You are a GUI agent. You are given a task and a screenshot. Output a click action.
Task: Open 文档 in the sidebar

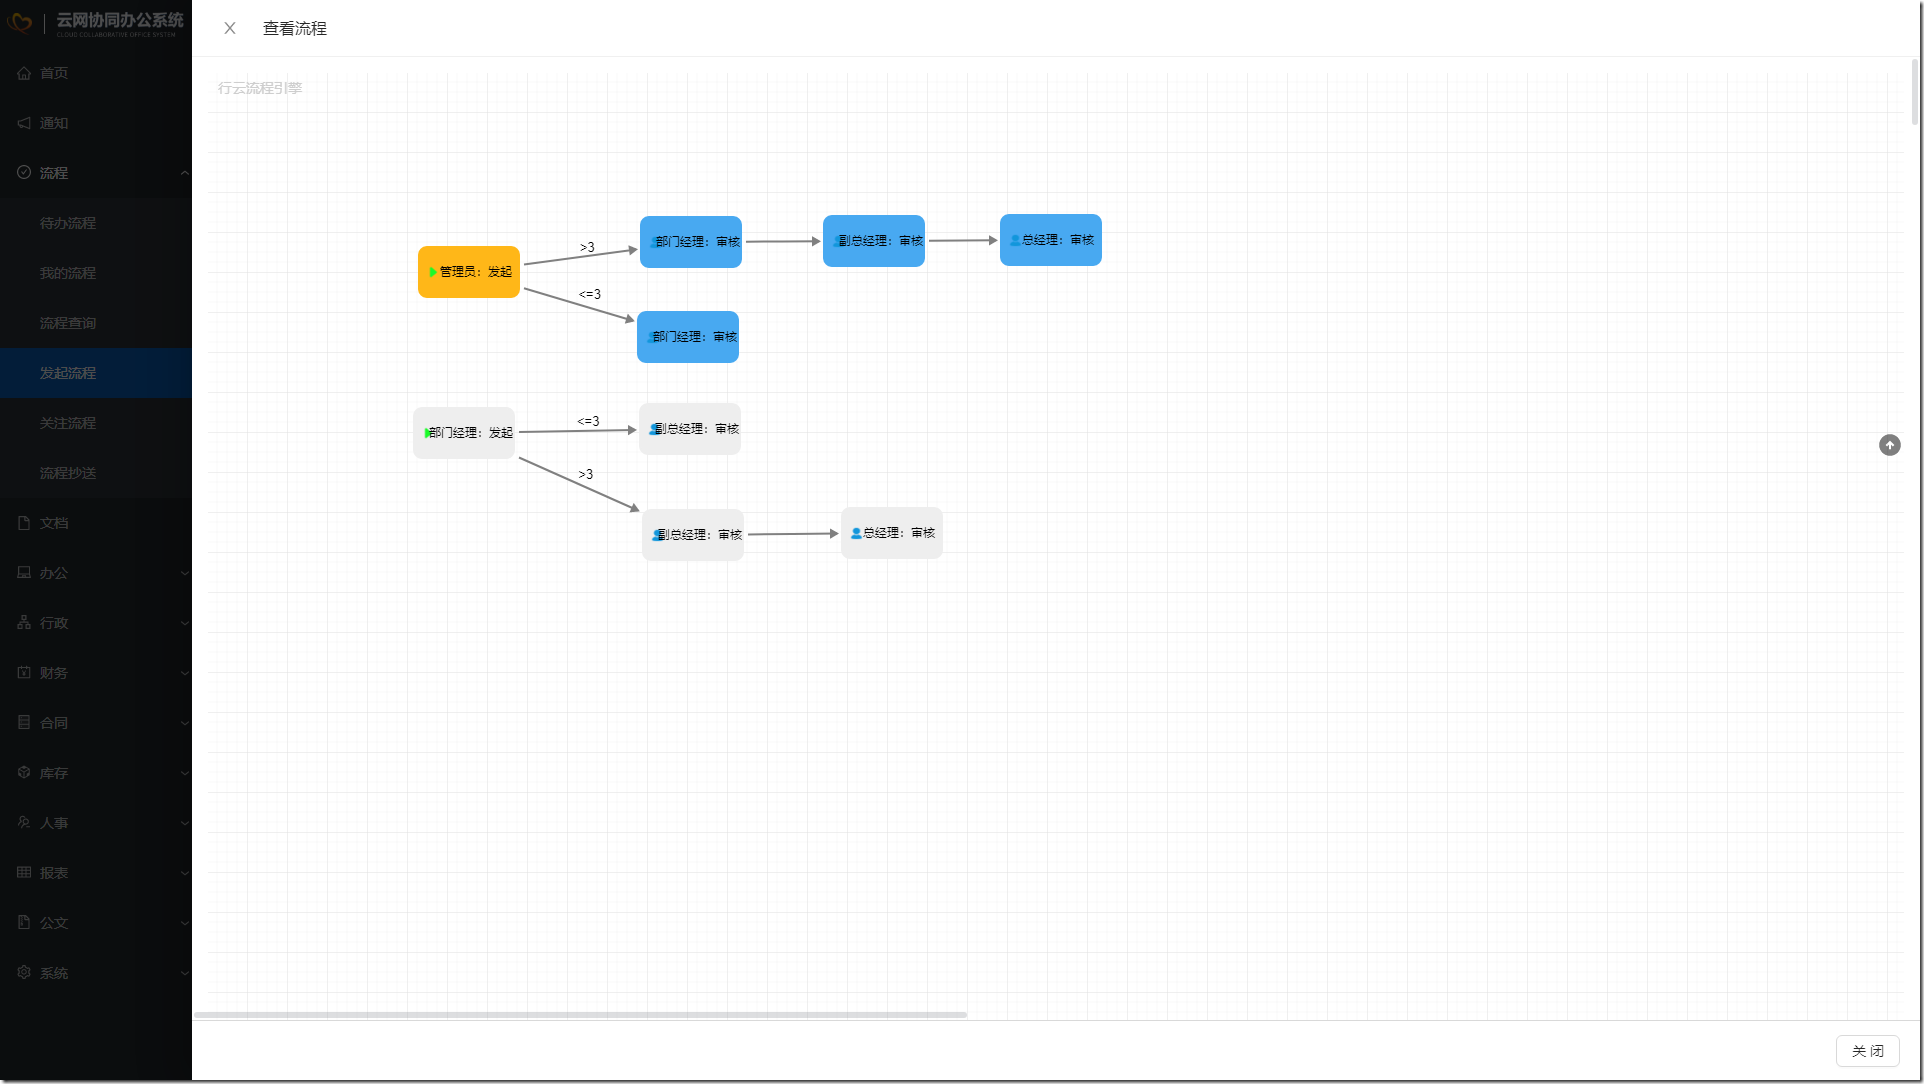(x=96, y=523)
